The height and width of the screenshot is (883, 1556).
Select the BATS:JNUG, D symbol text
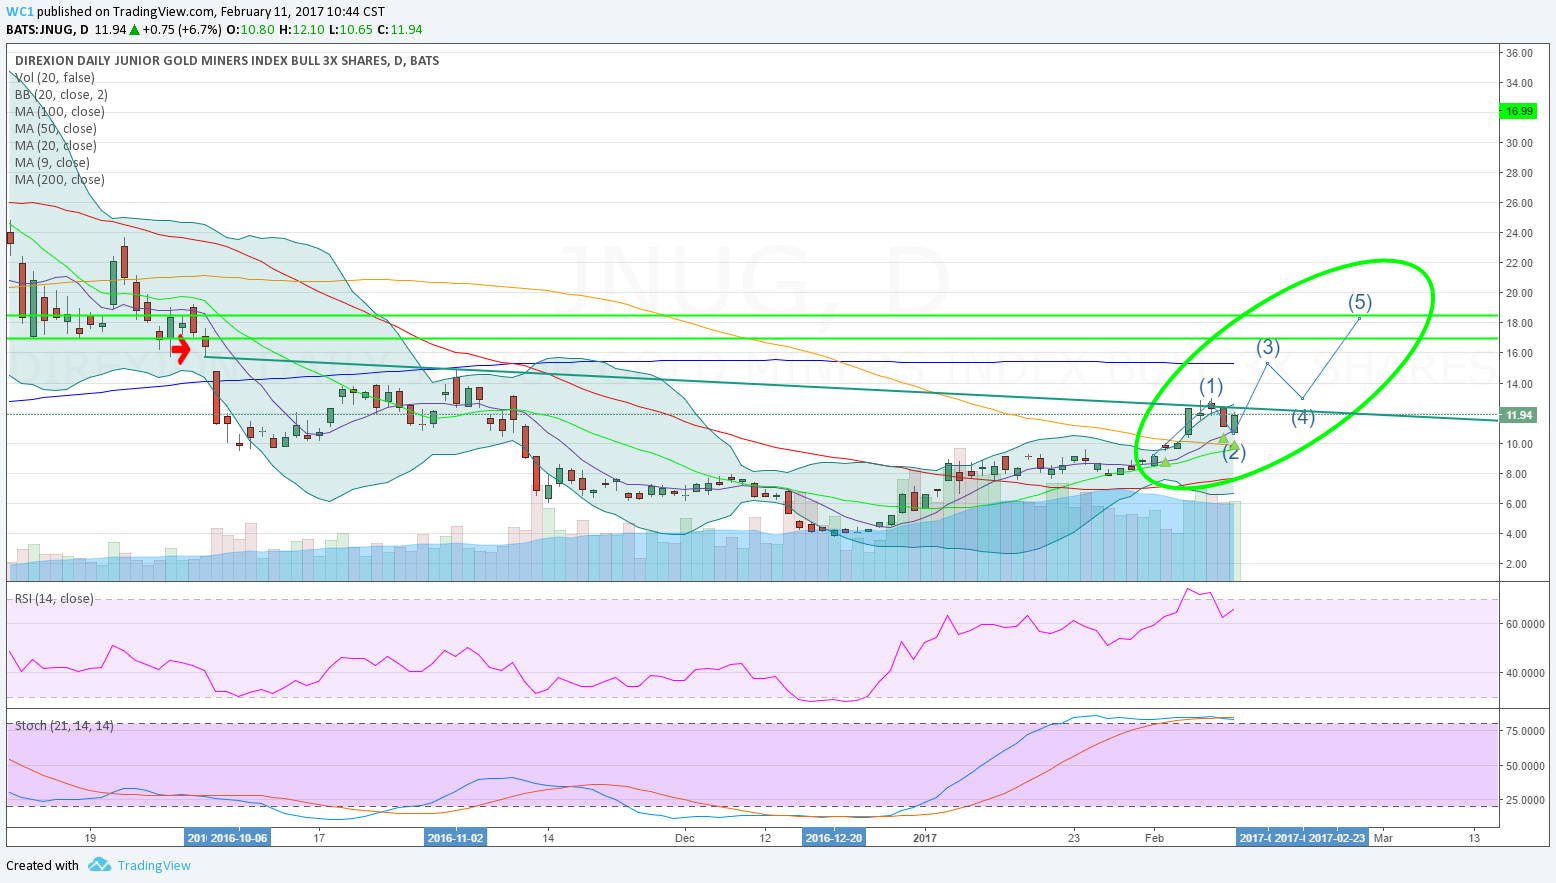[x=47, y=30]
